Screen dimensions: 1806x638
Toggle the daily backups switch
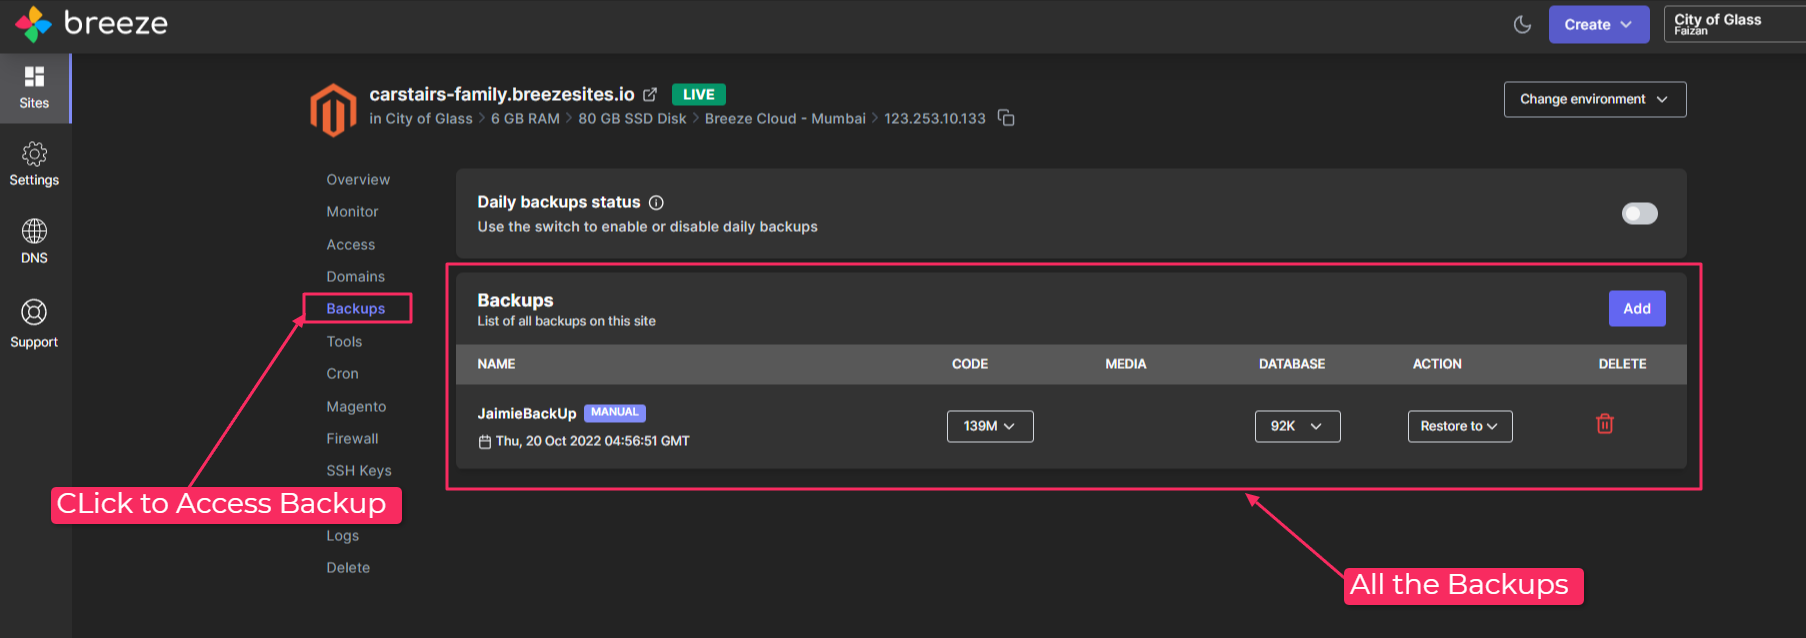1639,213
